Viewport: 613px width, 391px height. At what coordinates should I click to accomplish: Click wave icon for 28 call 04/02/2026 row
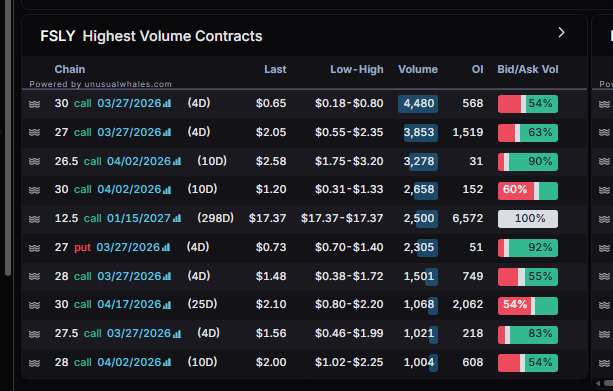(x=34, y=363)
